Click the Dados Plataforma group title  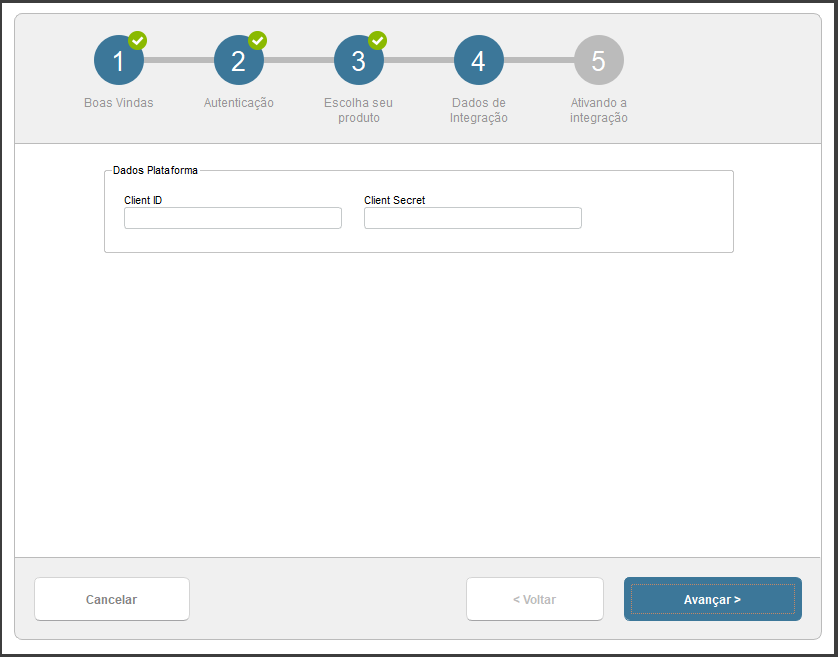(x=156, y=171)
